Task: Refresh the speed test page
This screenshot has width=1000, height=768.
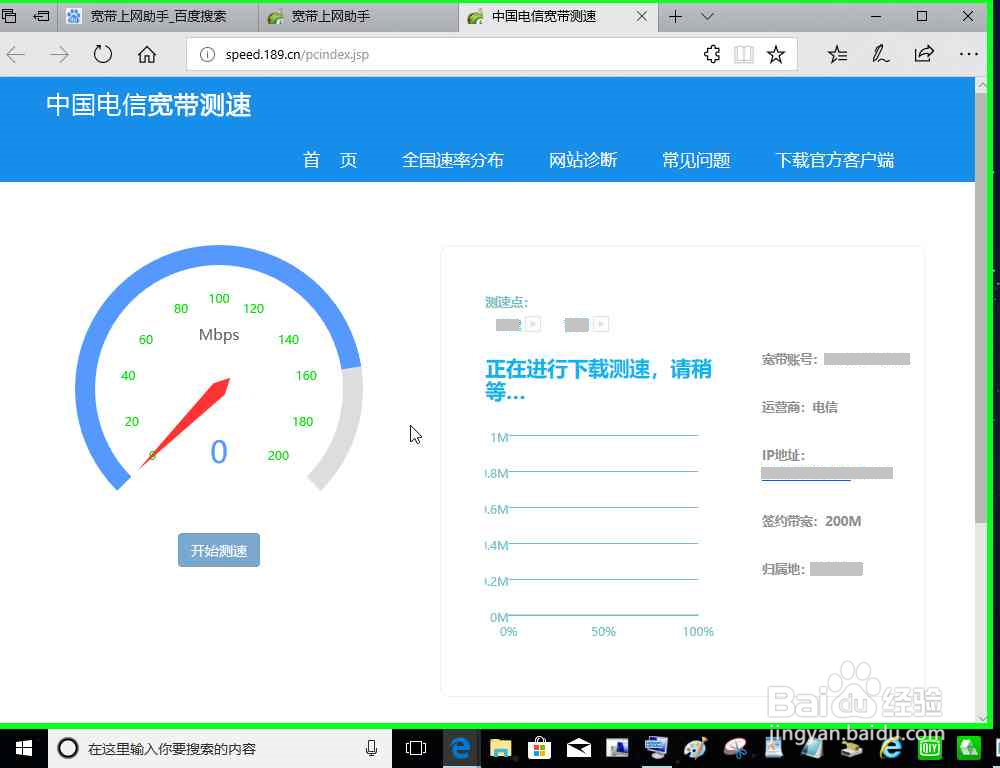Action: [x=103, y=54]
